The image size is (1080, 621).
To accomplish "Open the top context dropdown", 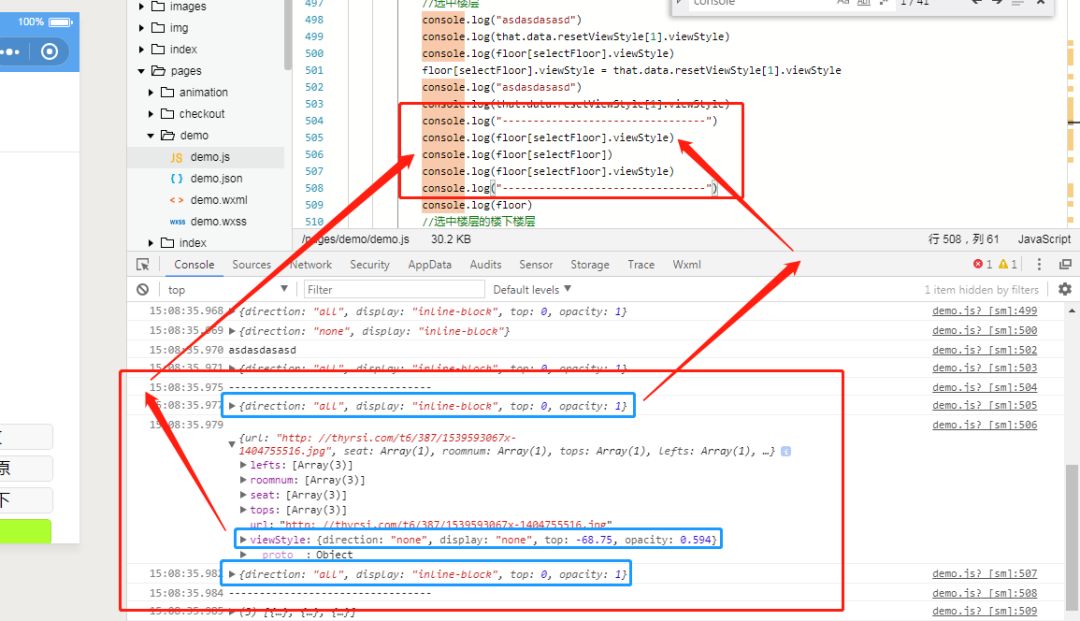I will (x=227, y=290).
